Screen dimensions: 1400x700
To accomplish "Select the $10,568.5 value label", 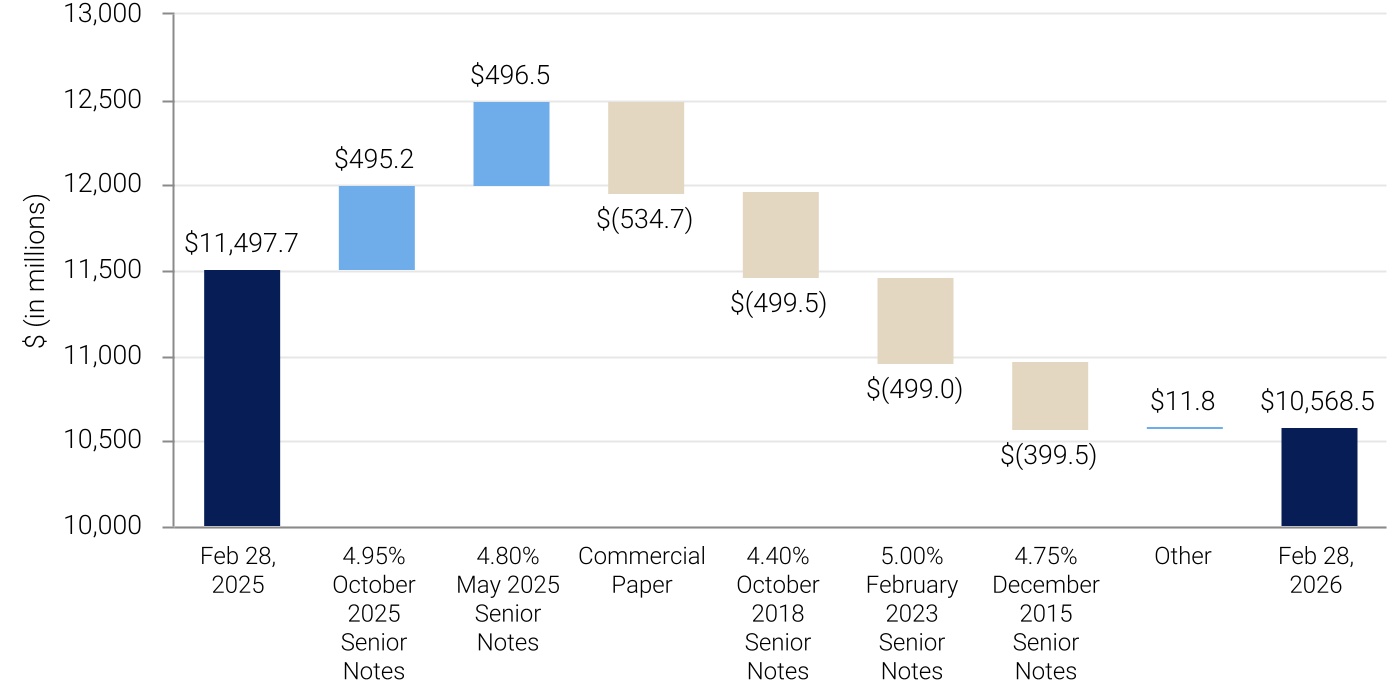I will click(x=1319, y=402).
